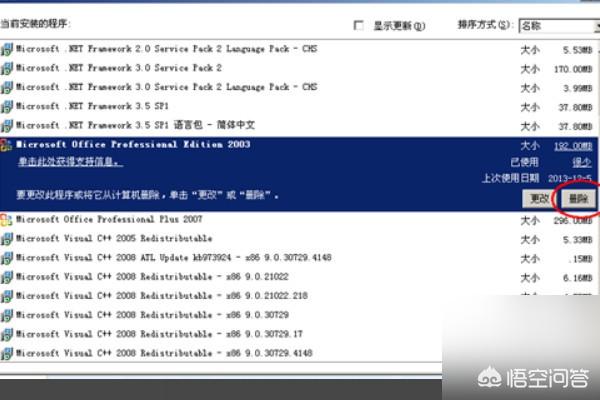Click the 6.16MB size value
This screenshot has width=600, height=400.
[577, 278]
